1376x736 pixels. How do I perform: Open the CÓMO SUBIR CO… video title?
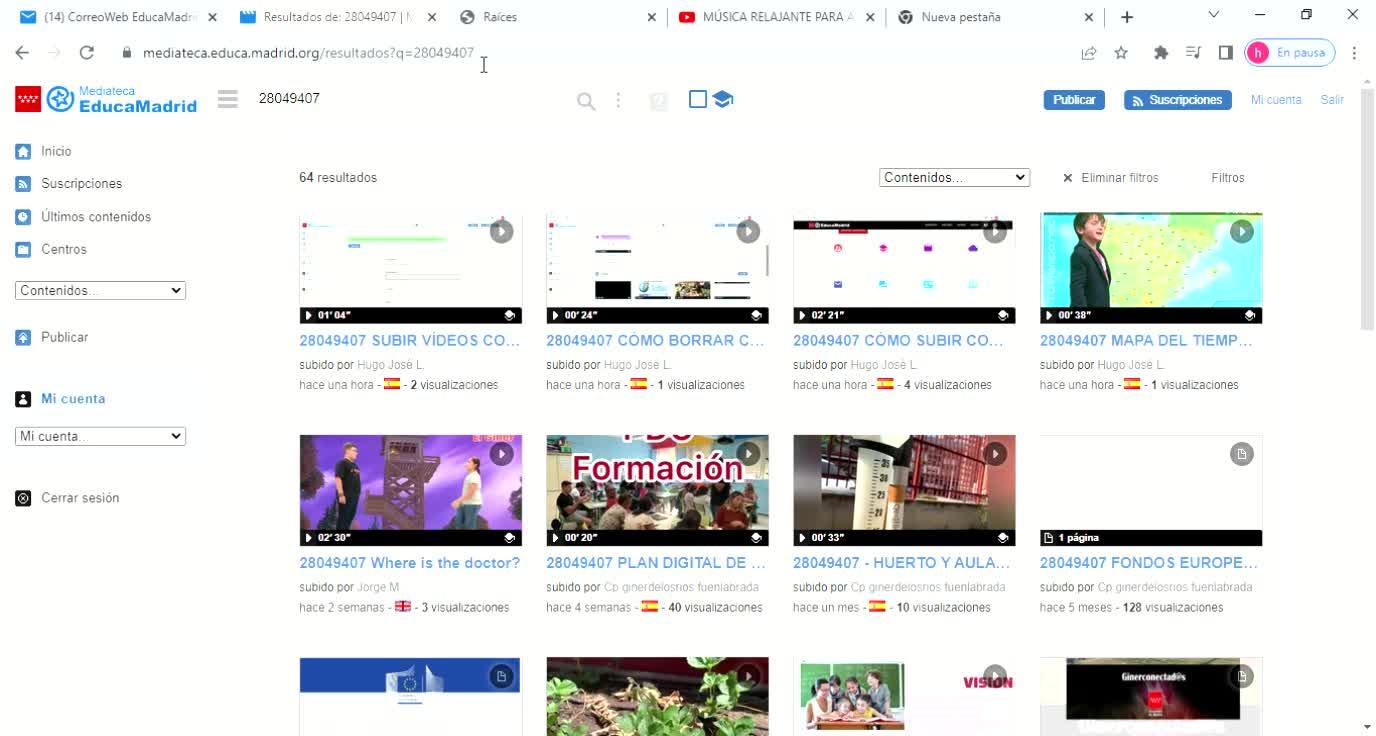point(898,341)
